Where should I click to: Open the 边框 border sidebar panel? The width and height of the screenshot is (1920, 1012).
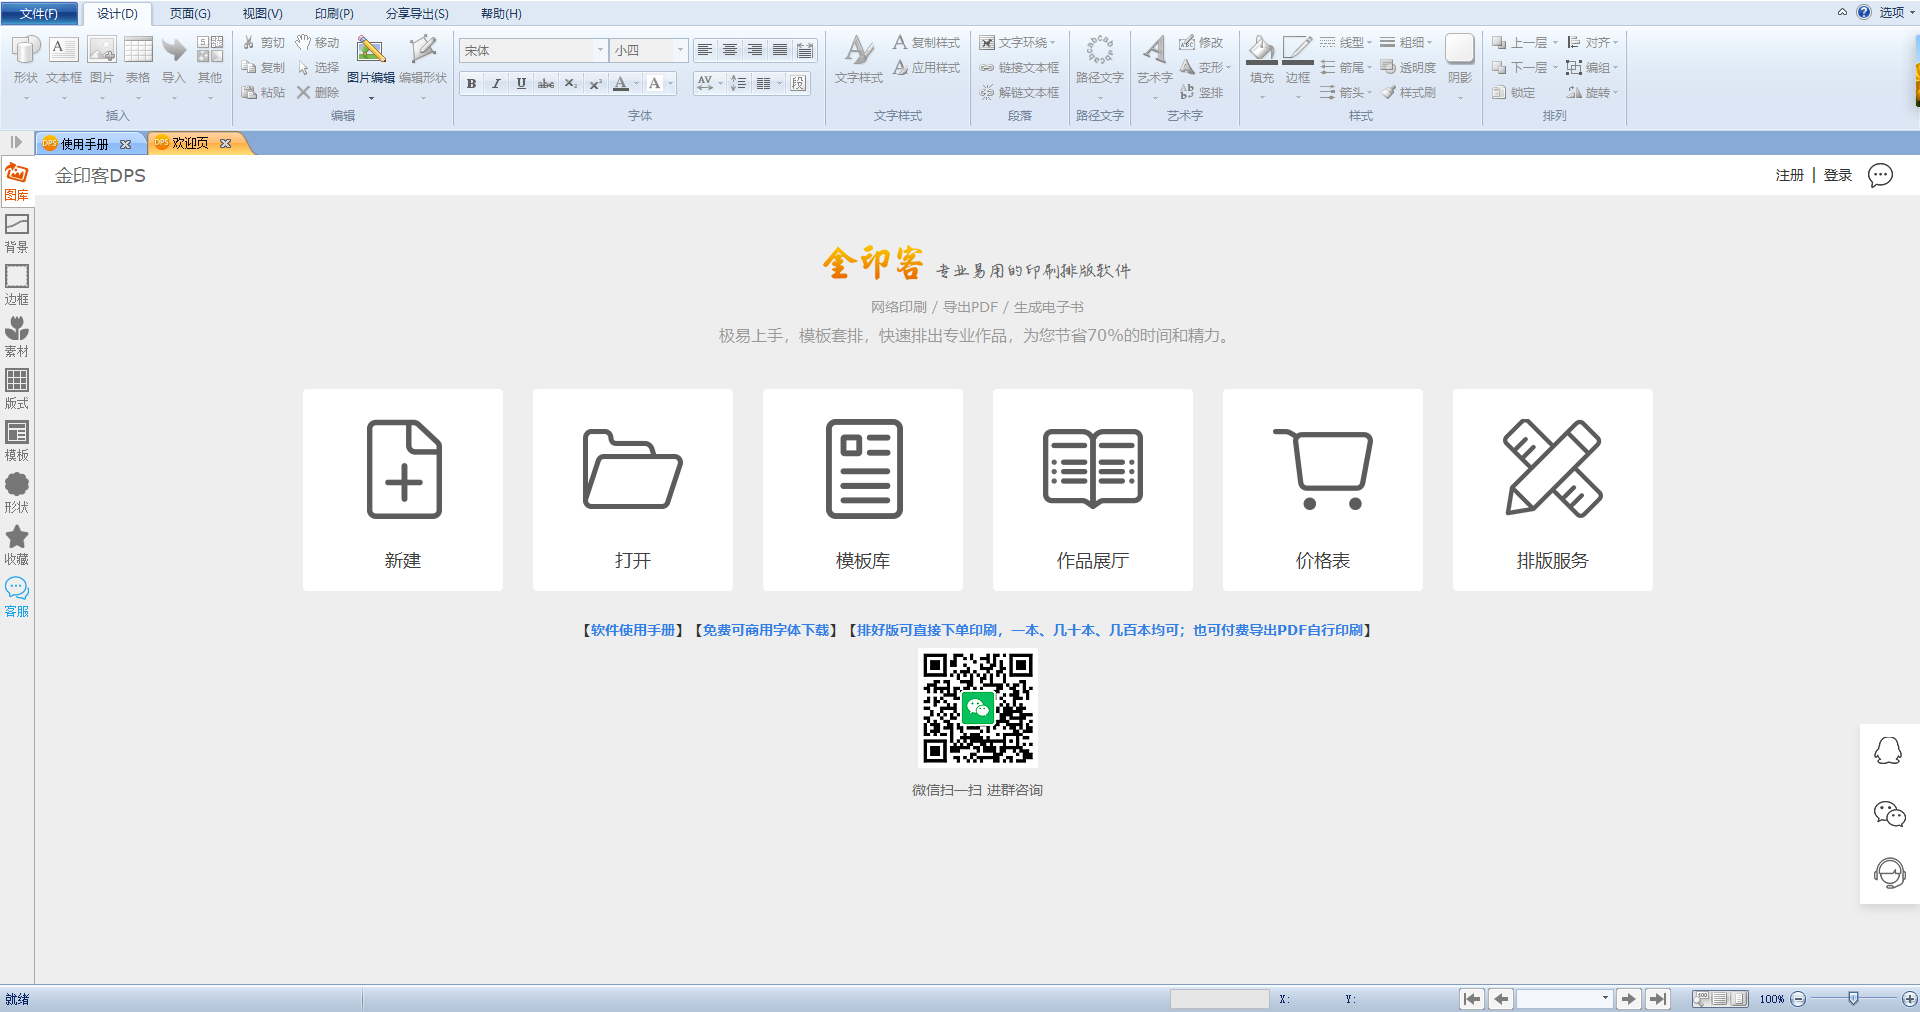coord(16,285)
